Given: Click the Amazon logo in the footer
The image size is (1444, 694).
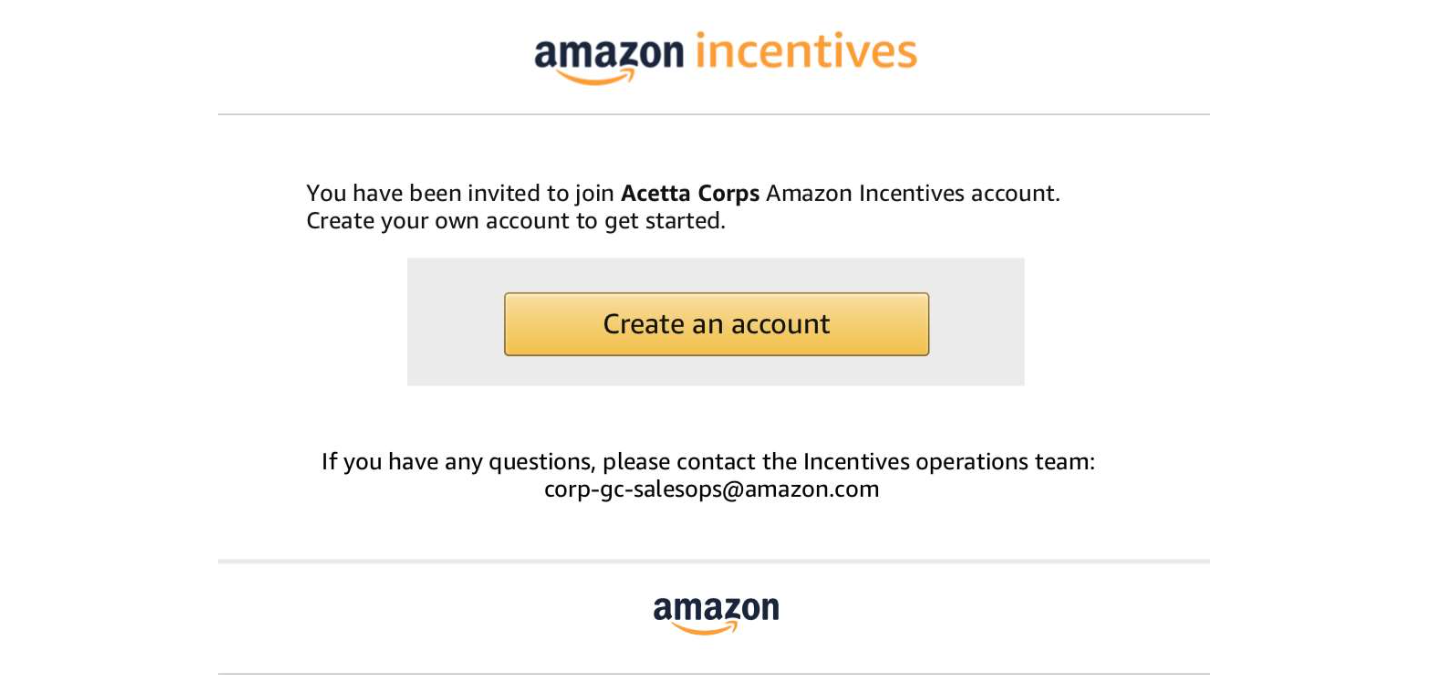Looking at the screenshot, I should click(716, 612).
